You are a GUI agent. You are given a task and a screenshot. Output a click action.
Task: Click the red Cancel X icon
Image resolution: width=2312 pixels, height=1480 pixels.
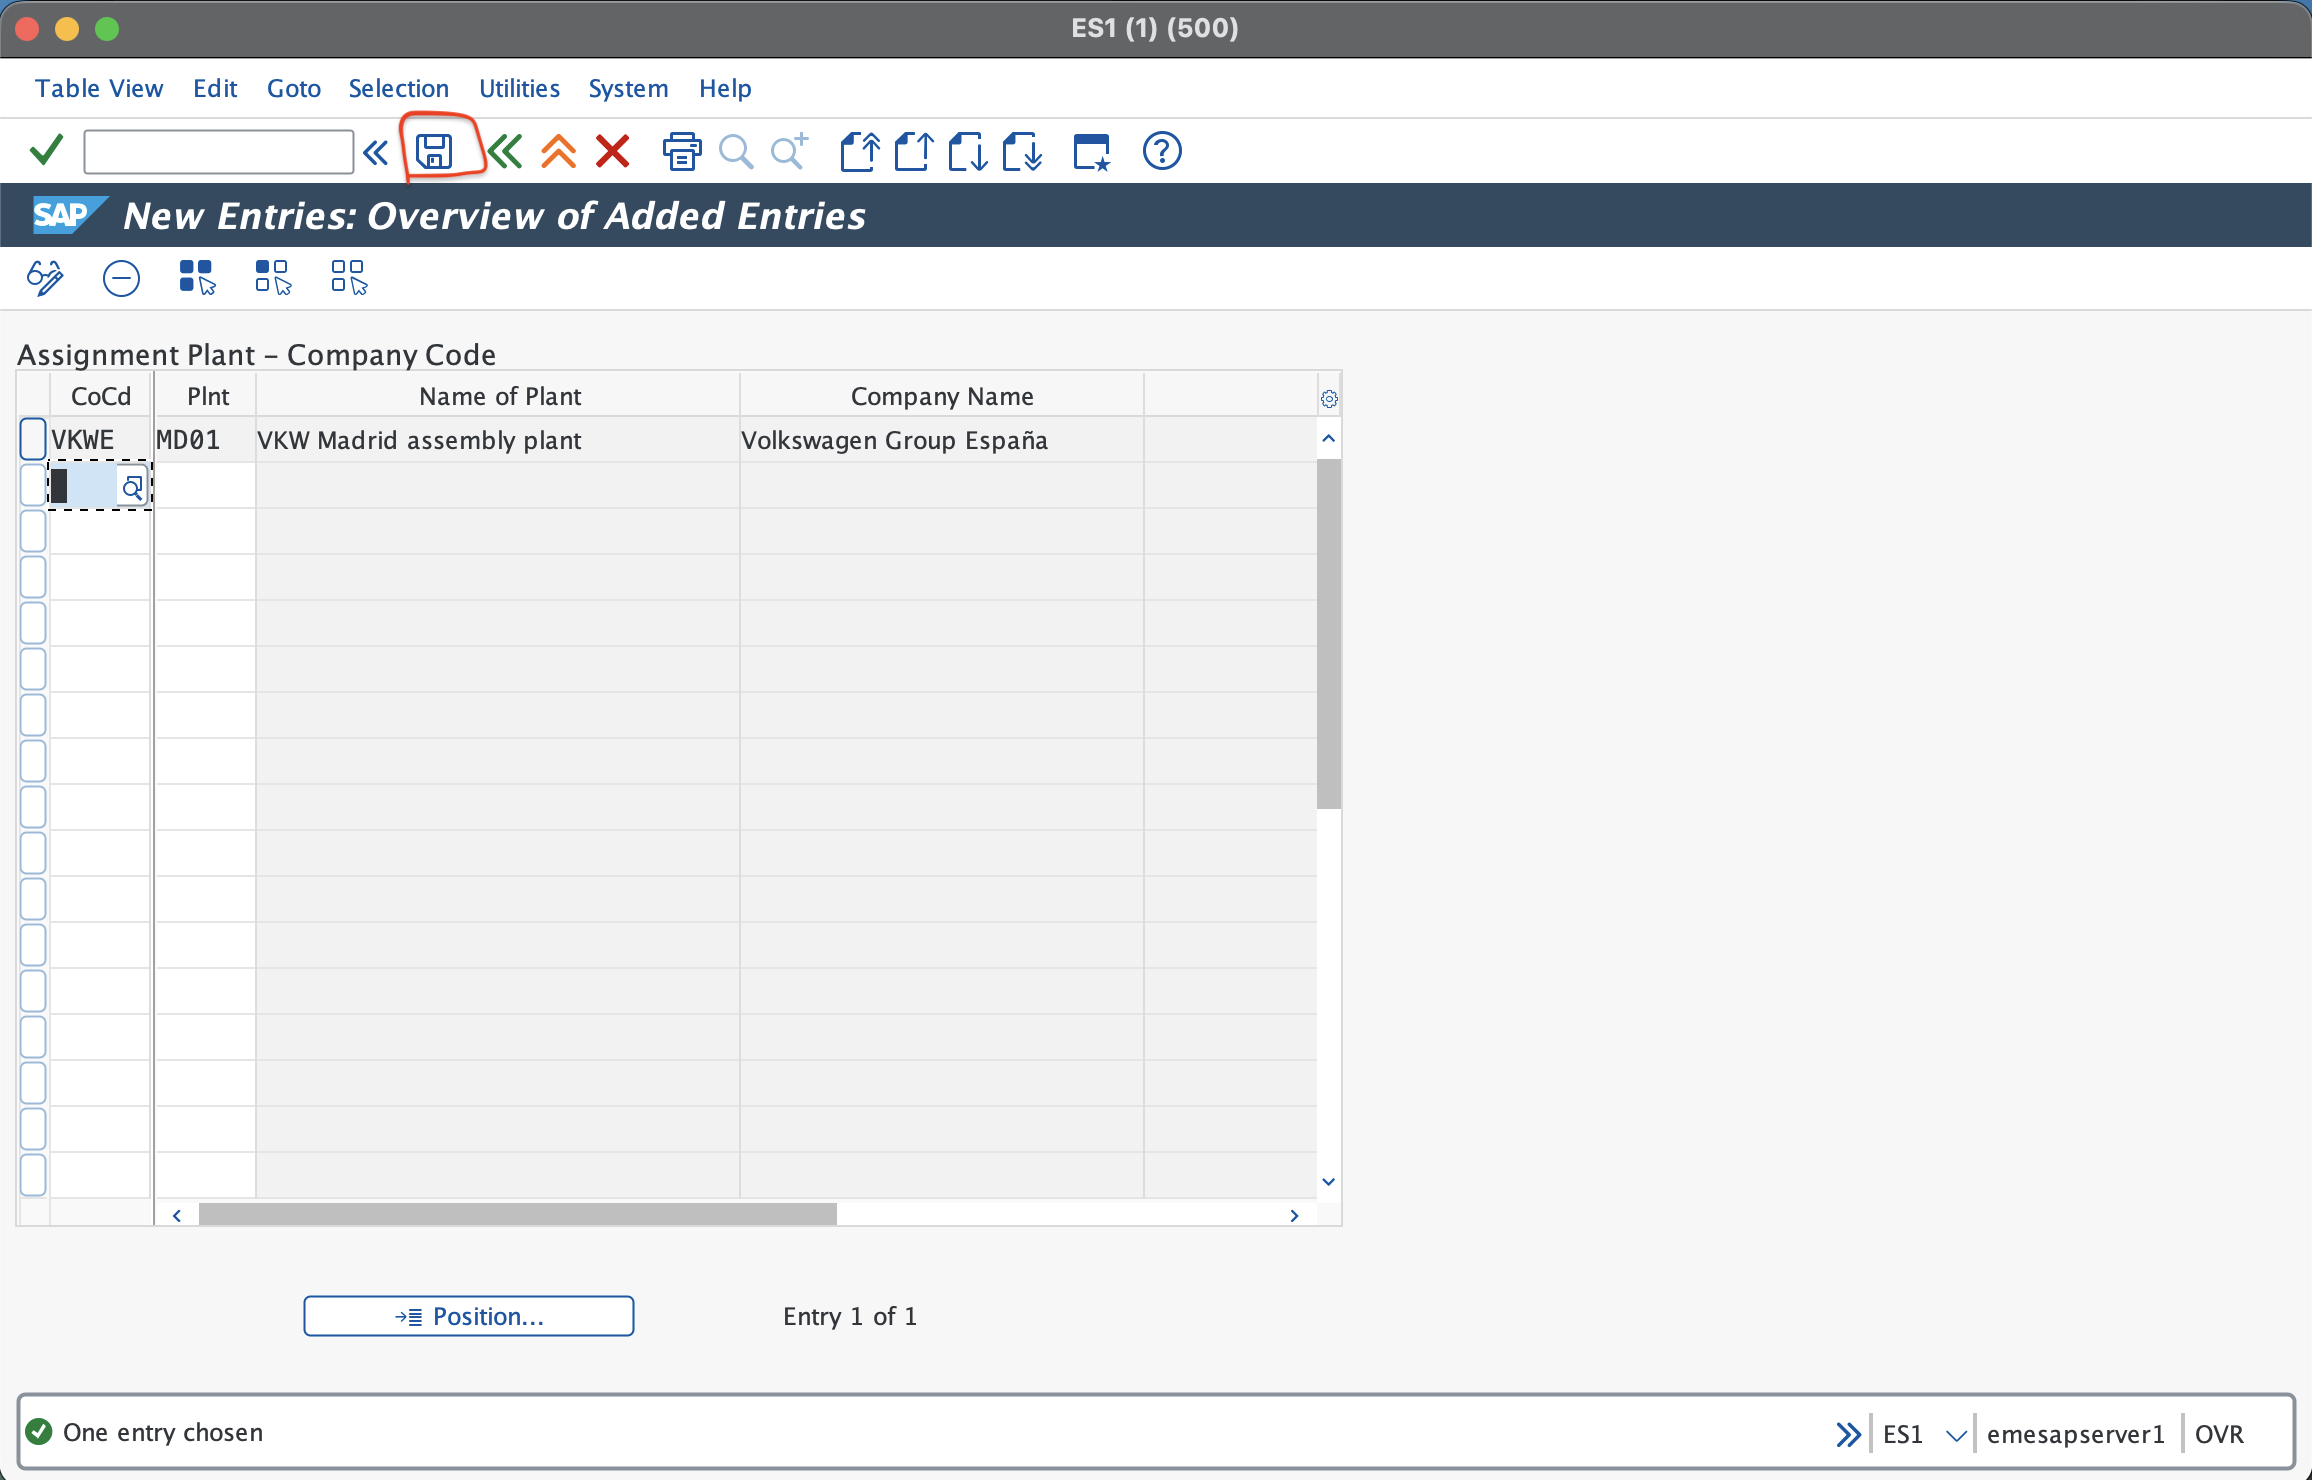pos(613,151)
